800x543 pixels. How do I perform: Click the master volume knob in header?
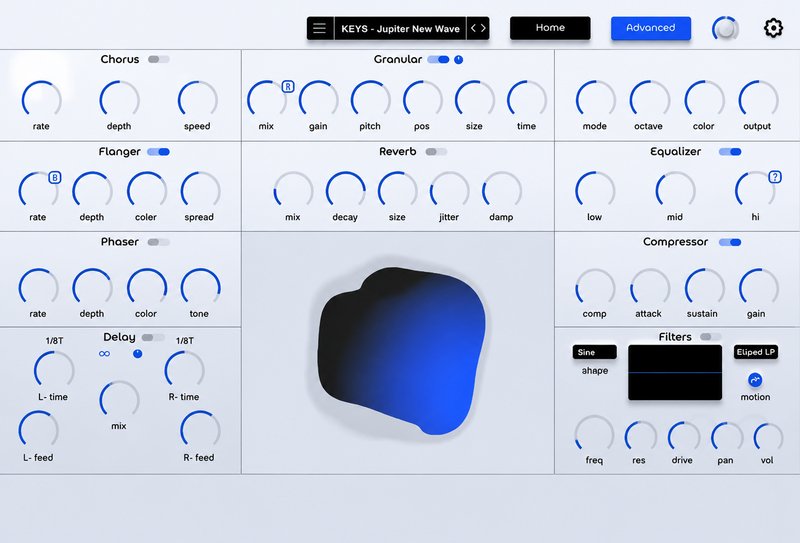pyautogui.click(x=726, y=29)
